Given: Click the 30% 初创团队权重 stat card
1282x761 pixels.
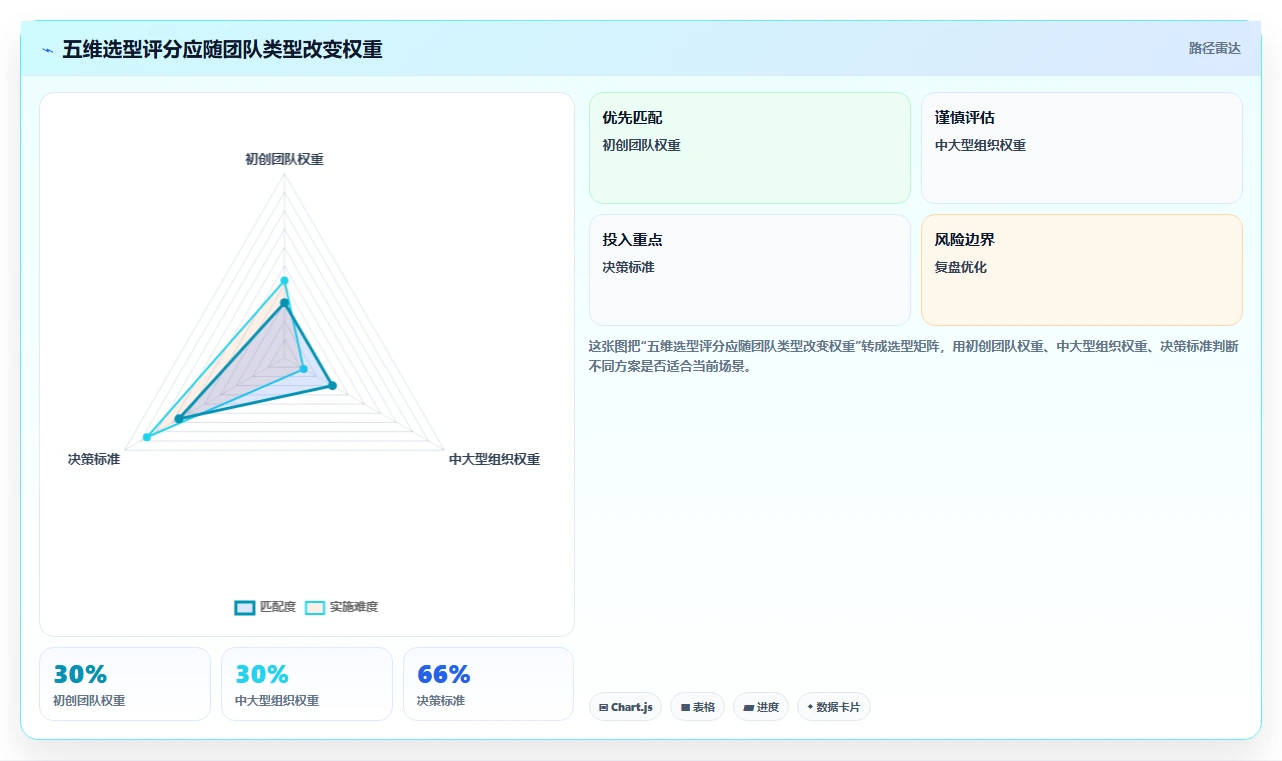Looking at the screenshot, I should click(125, 684).
